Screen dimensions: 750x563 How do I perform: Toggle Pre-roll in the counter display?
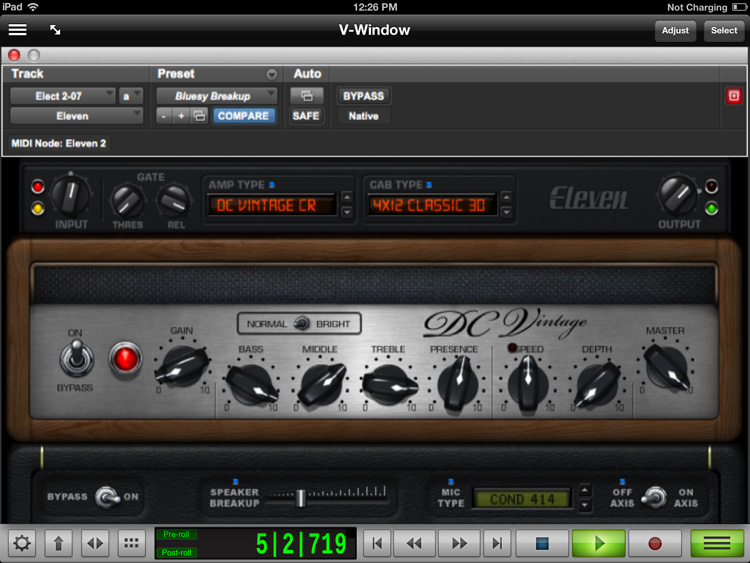tap(176, 534)
